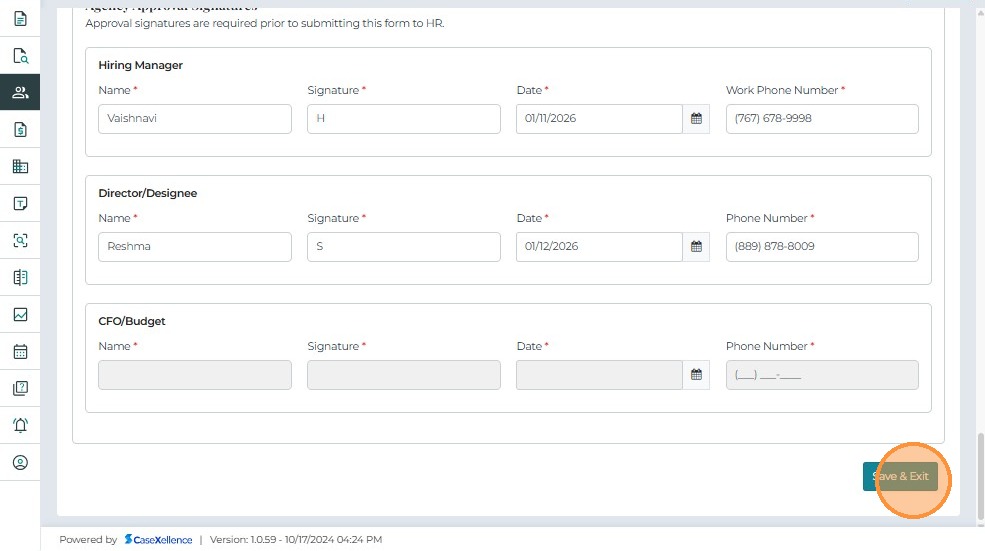985x551 pixels.
Task: Open the calendar icon in sidebar
Action: 20,351
